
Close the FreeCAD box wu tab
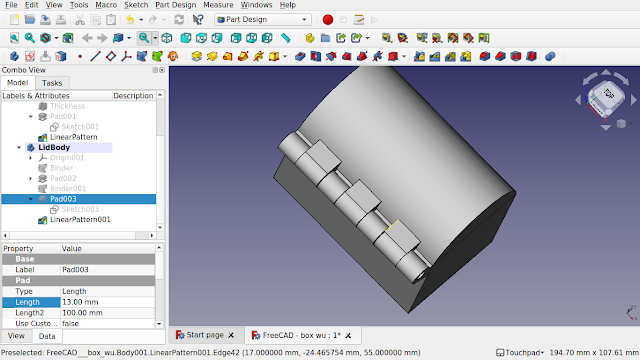point(348,336)
